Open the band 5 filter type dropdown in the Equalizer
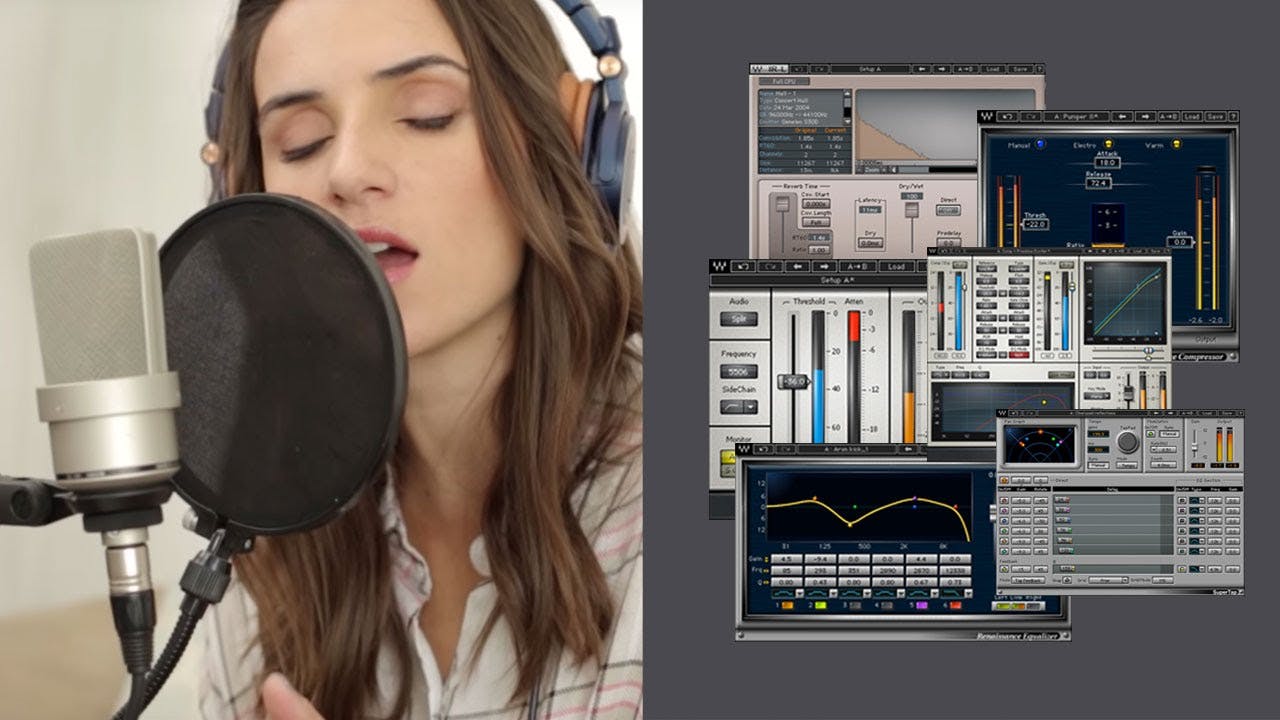The height and width of the screenshot is (720, 1280). [935, 593]
